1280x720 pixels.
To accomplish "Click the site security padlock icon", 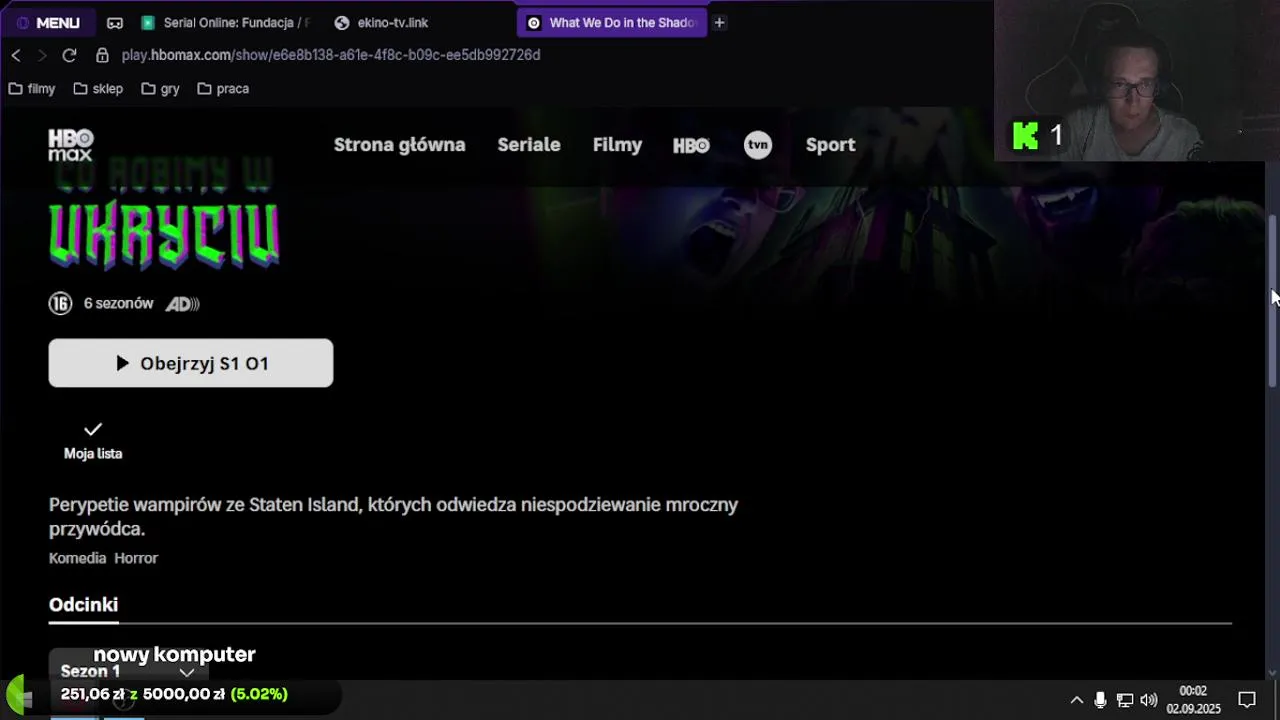I will point(102,55).
